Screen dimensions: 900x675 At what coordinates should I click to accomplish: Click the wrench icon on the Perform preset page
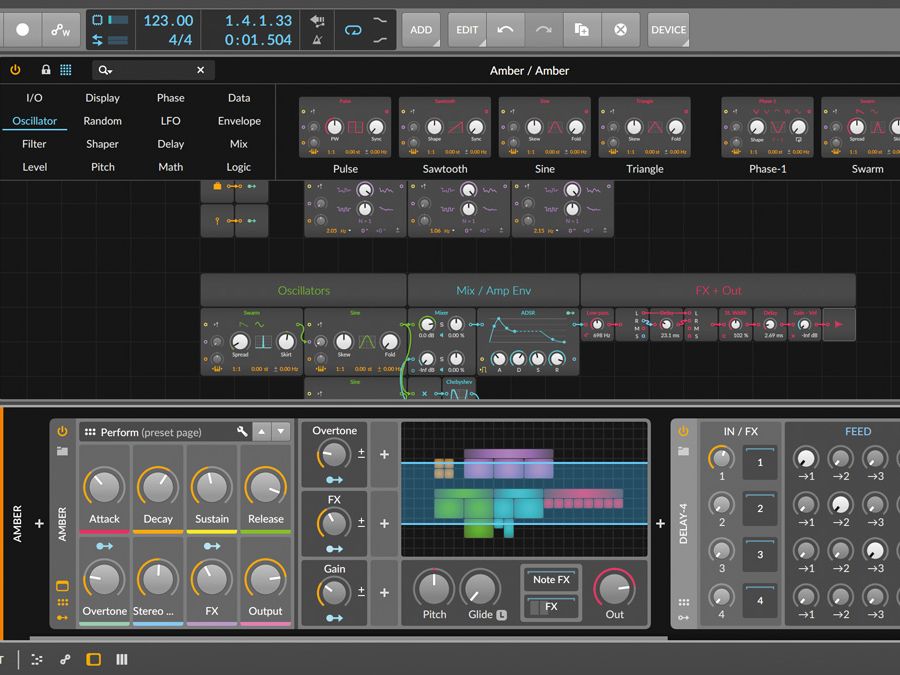point(242,432)
